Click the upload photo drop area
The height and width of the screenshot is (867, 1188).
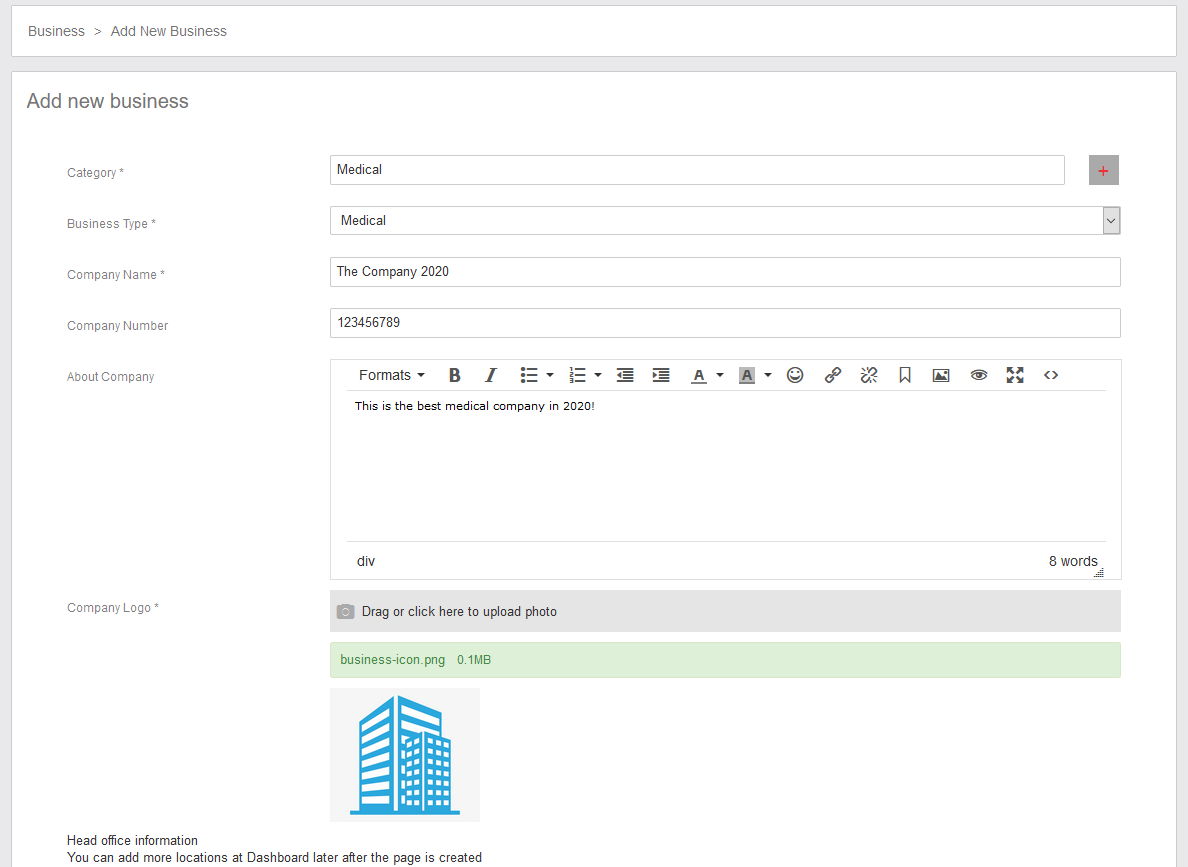pyautogui.click(x=724, y=611)
